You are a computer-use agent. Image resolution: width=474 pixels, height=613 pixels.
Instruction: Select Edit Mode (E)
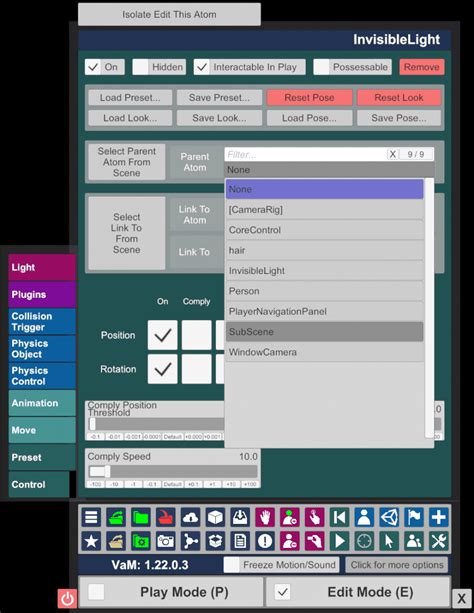pyautogui.click(x=358, y=592)
